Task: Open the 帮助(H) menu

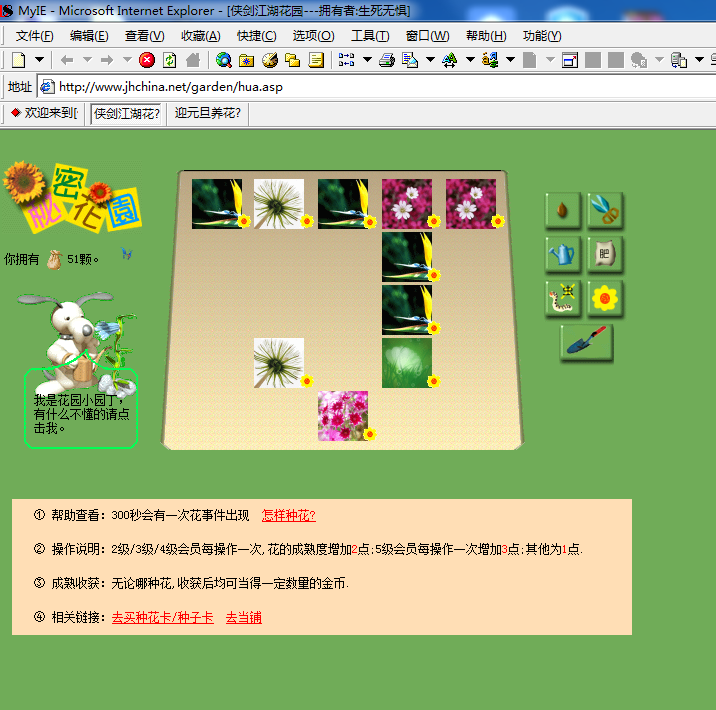Action: click(x=486, y=36)
